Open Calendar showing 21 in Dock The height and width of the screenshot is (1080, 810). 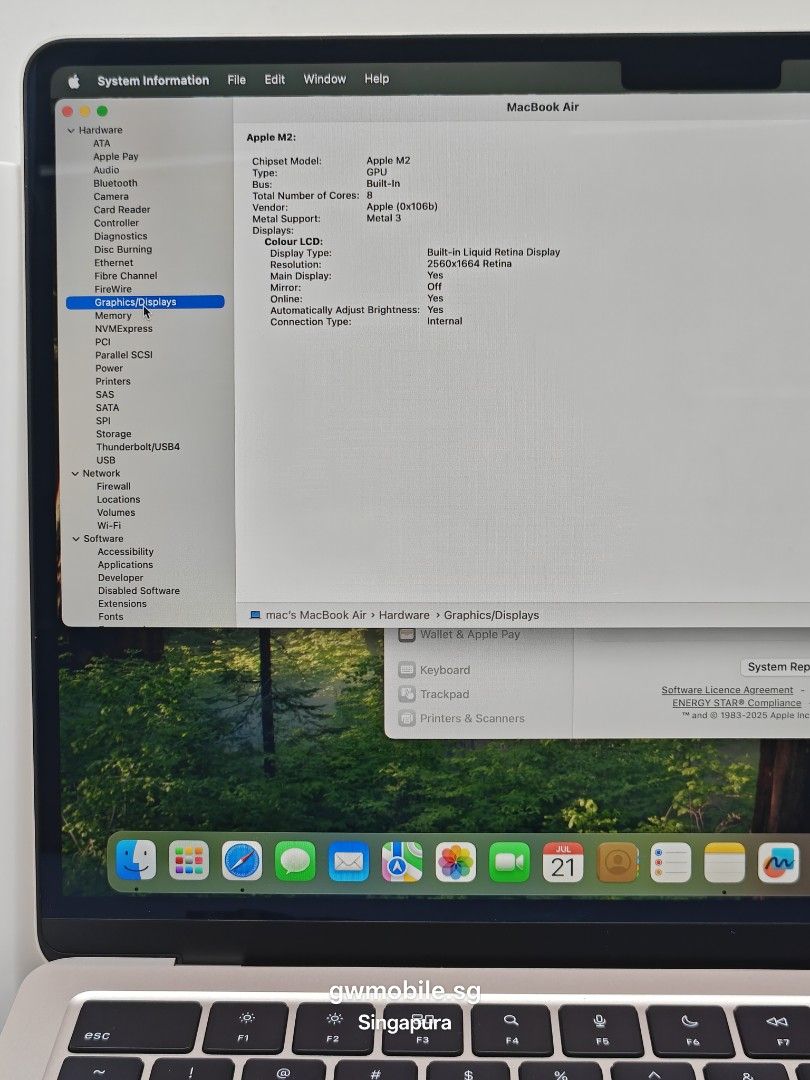[x=563, y=862]
